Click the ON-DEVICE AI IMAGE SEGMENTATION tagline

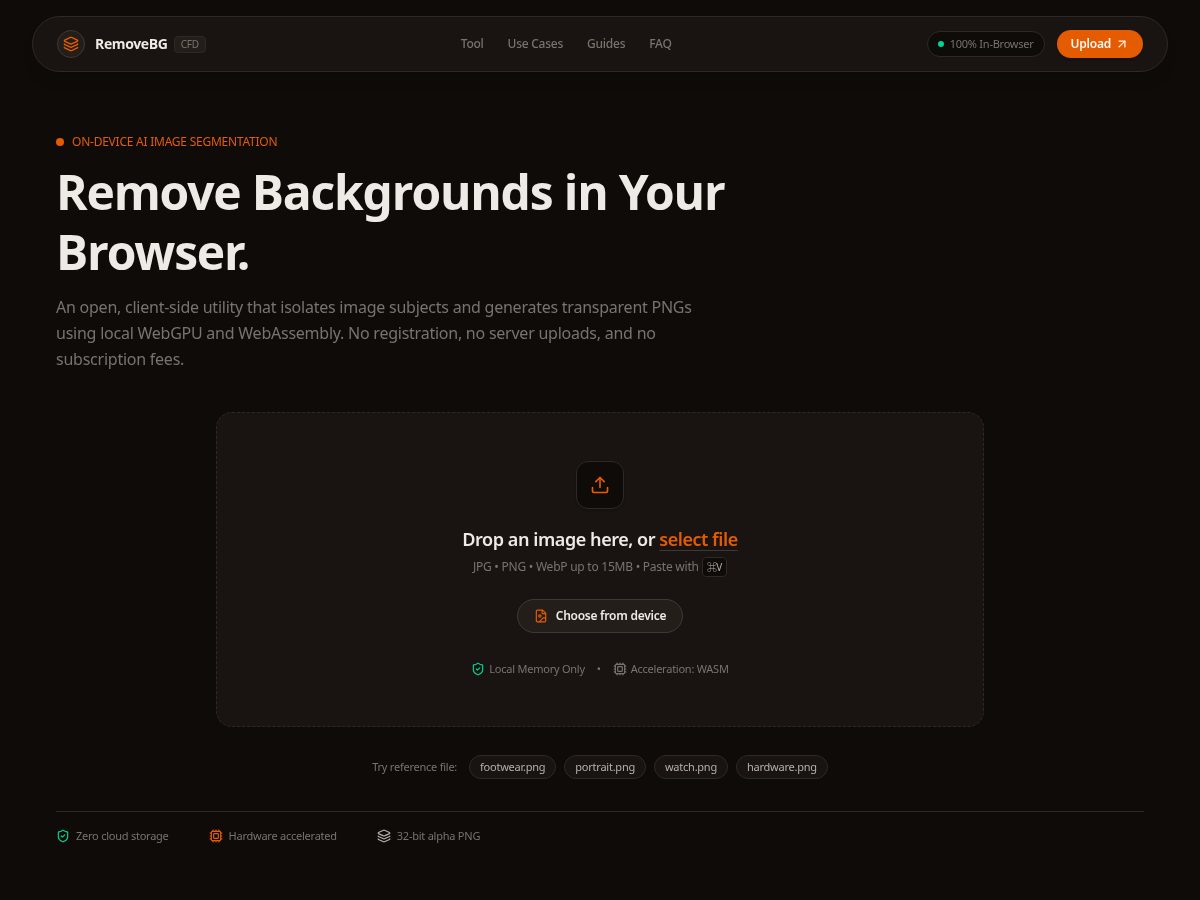[x=175, y=142]
